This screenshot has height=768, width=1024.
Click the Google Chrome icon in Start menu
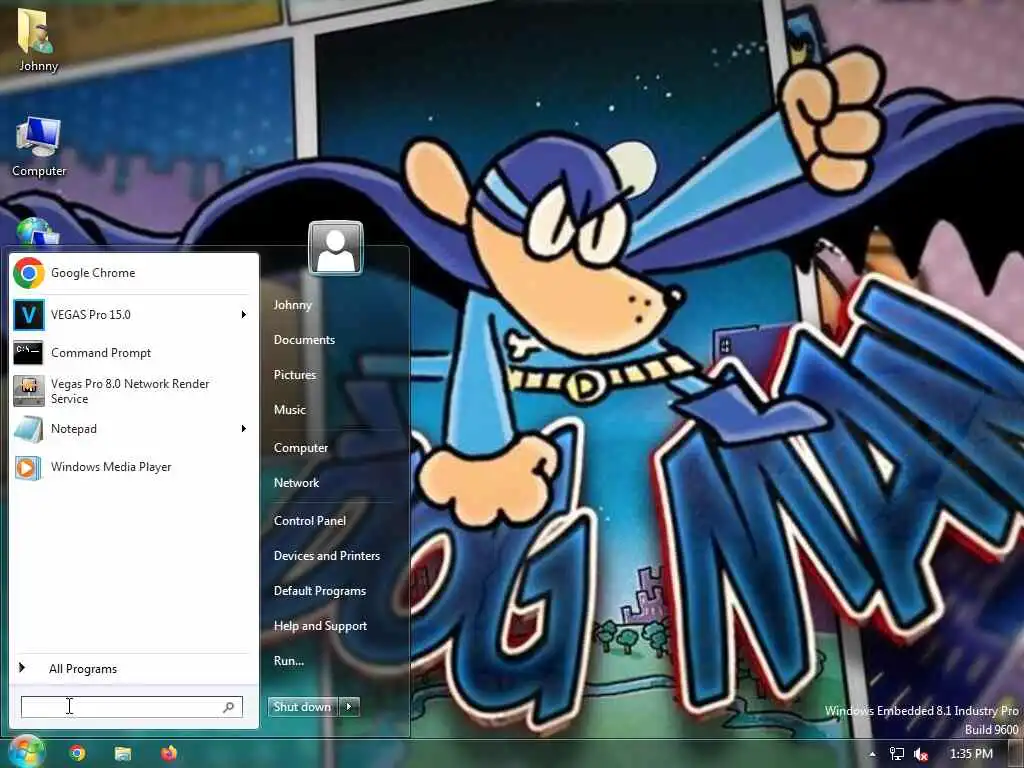point(29,273)
